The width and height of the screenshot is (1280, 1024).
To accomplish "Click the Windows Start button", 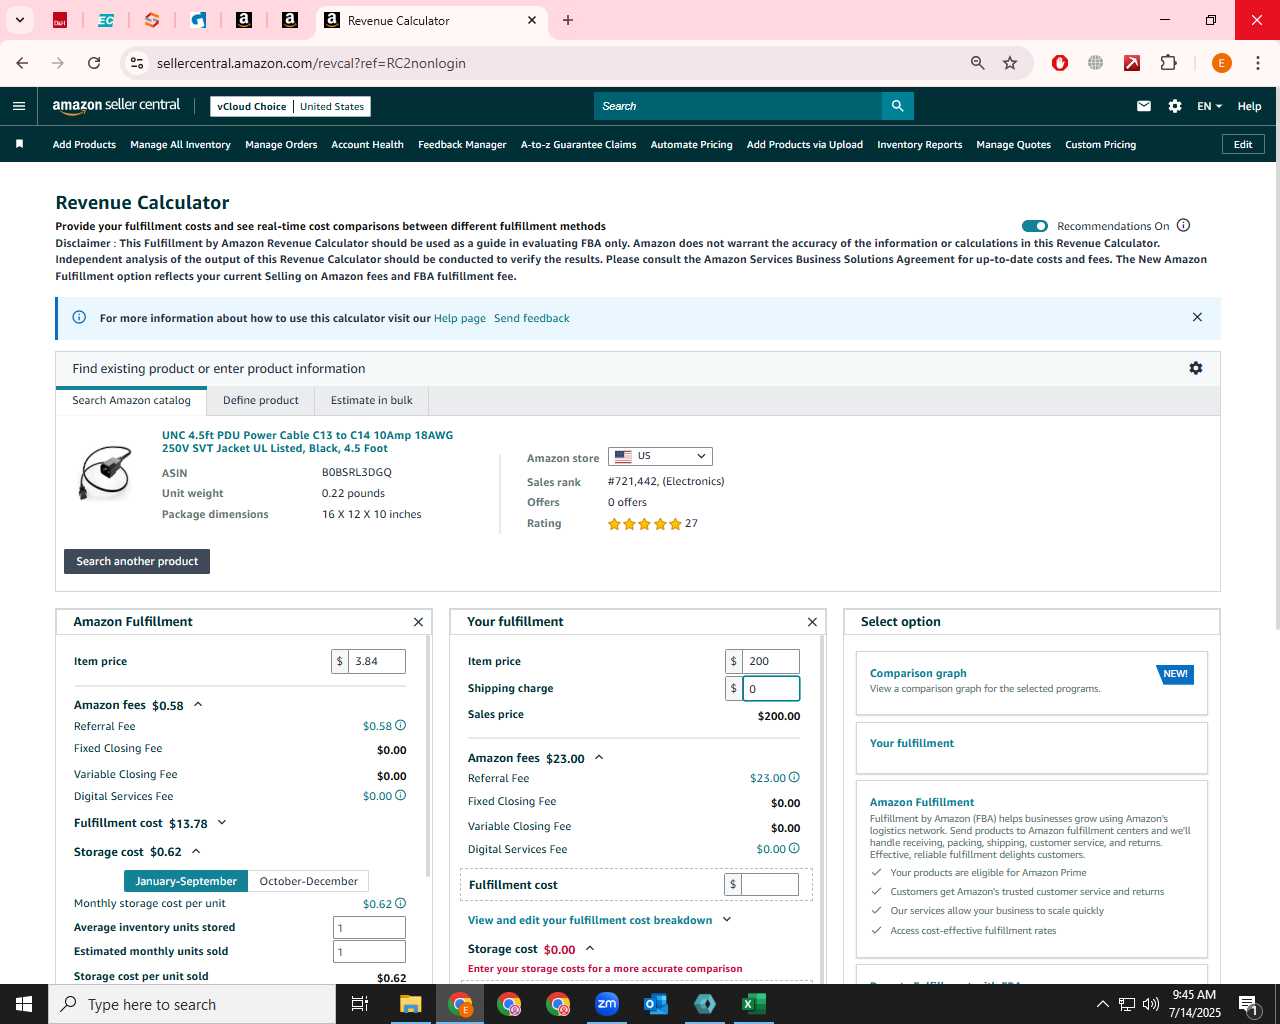I will pos(24,1004).
